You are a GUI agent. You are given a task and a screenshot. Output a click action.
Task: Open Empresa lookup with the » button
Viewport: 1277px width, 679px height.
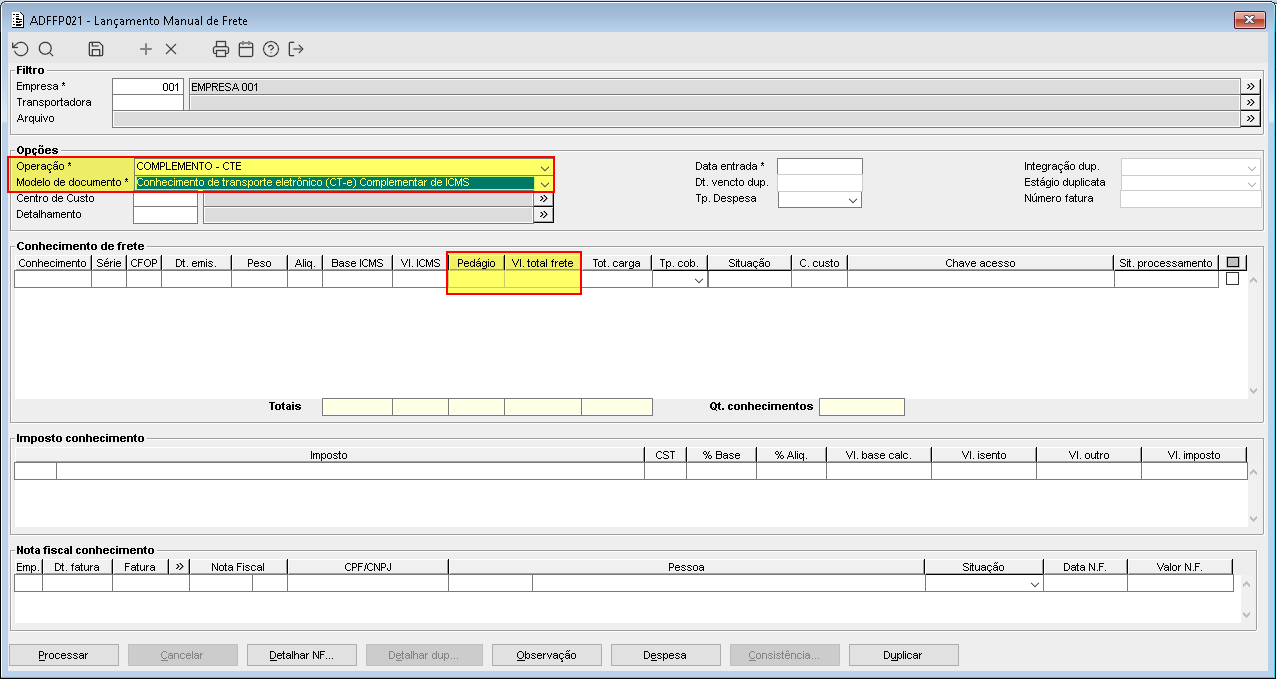[x=1249, y=87]
